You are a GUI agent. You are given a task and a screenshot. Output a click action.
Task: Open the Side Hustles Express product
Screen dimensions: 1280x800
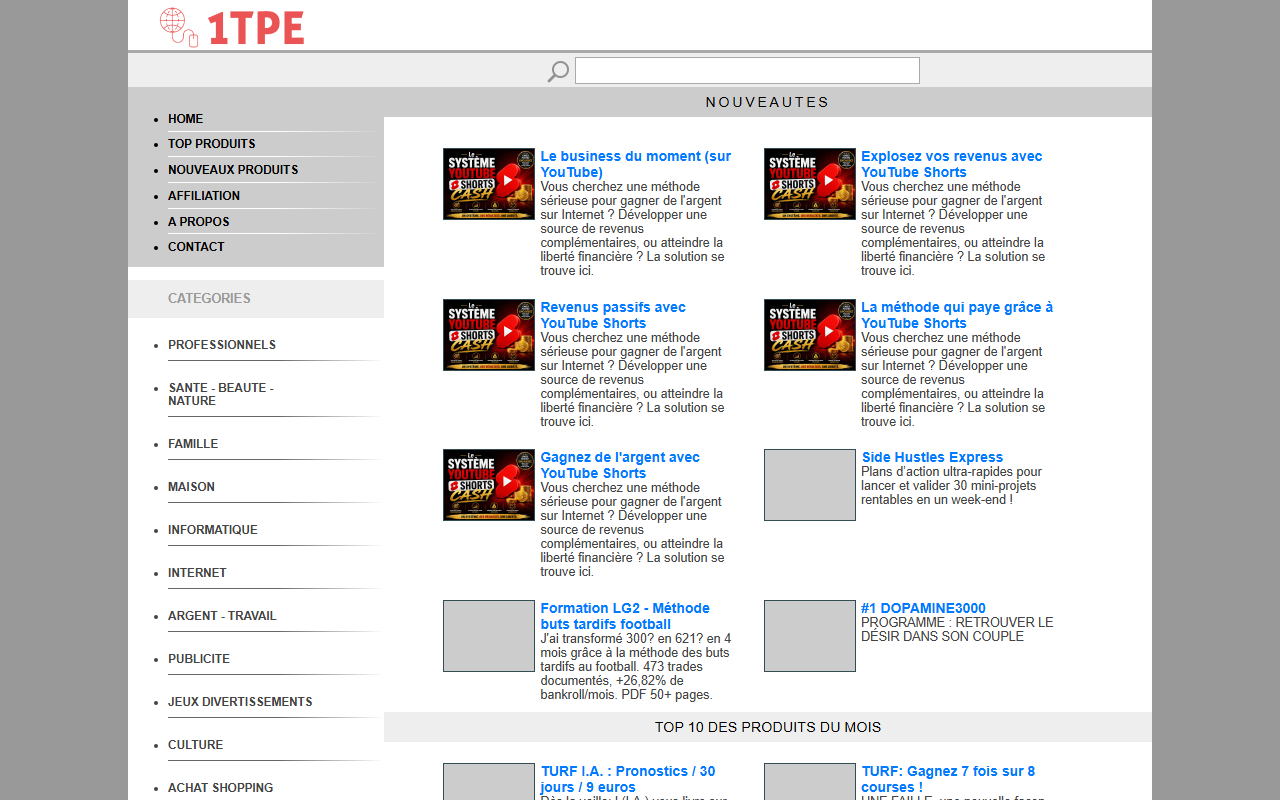point(932,458)
